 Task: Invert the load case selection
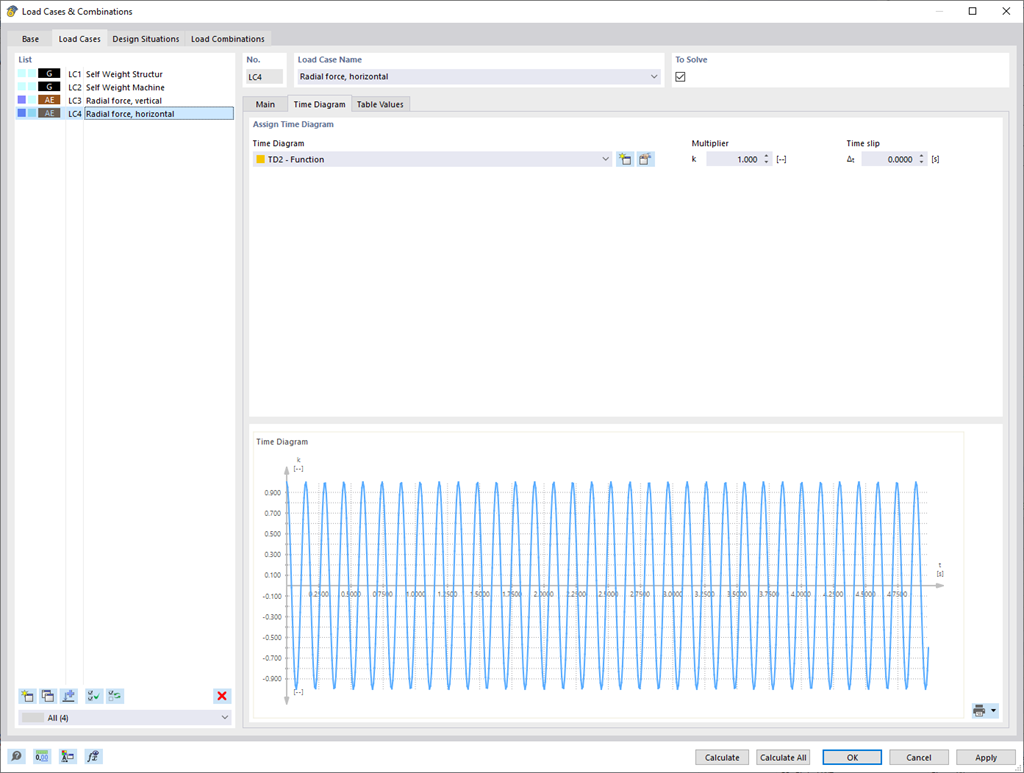115,696
